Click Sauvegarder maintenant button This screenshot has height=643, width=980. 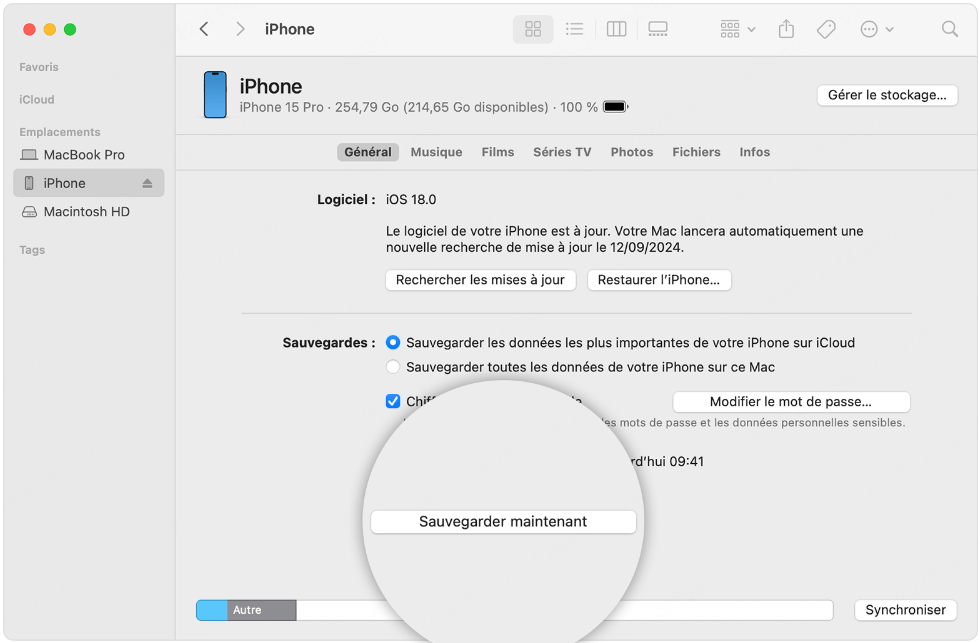pos(503,522)
